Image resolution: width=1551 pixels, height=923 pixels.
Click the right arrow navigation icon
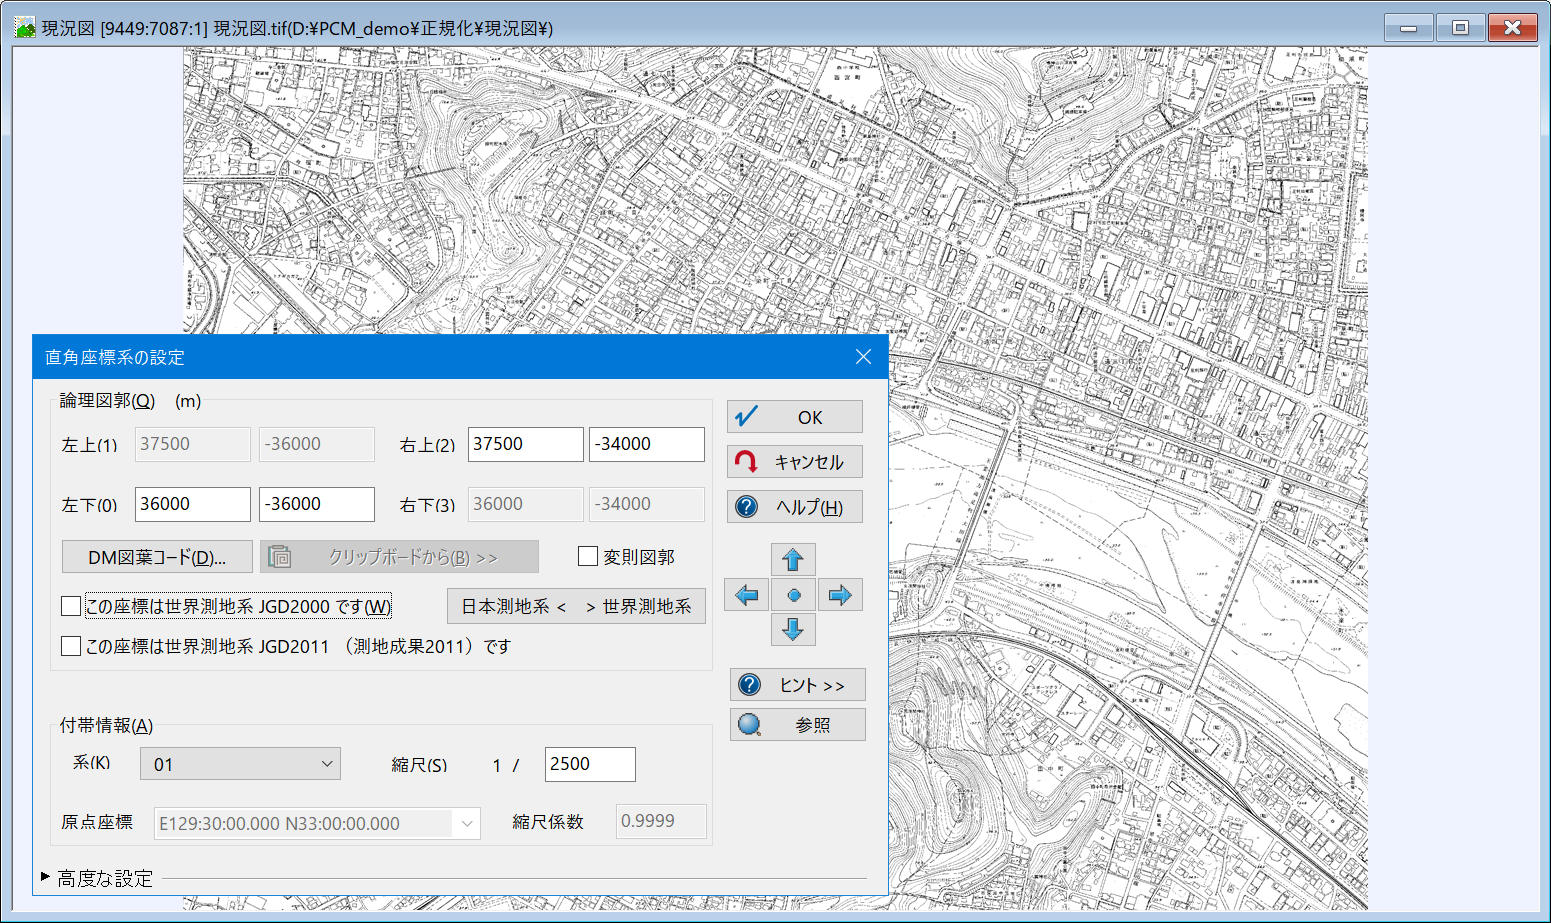(x=840, y=596)
